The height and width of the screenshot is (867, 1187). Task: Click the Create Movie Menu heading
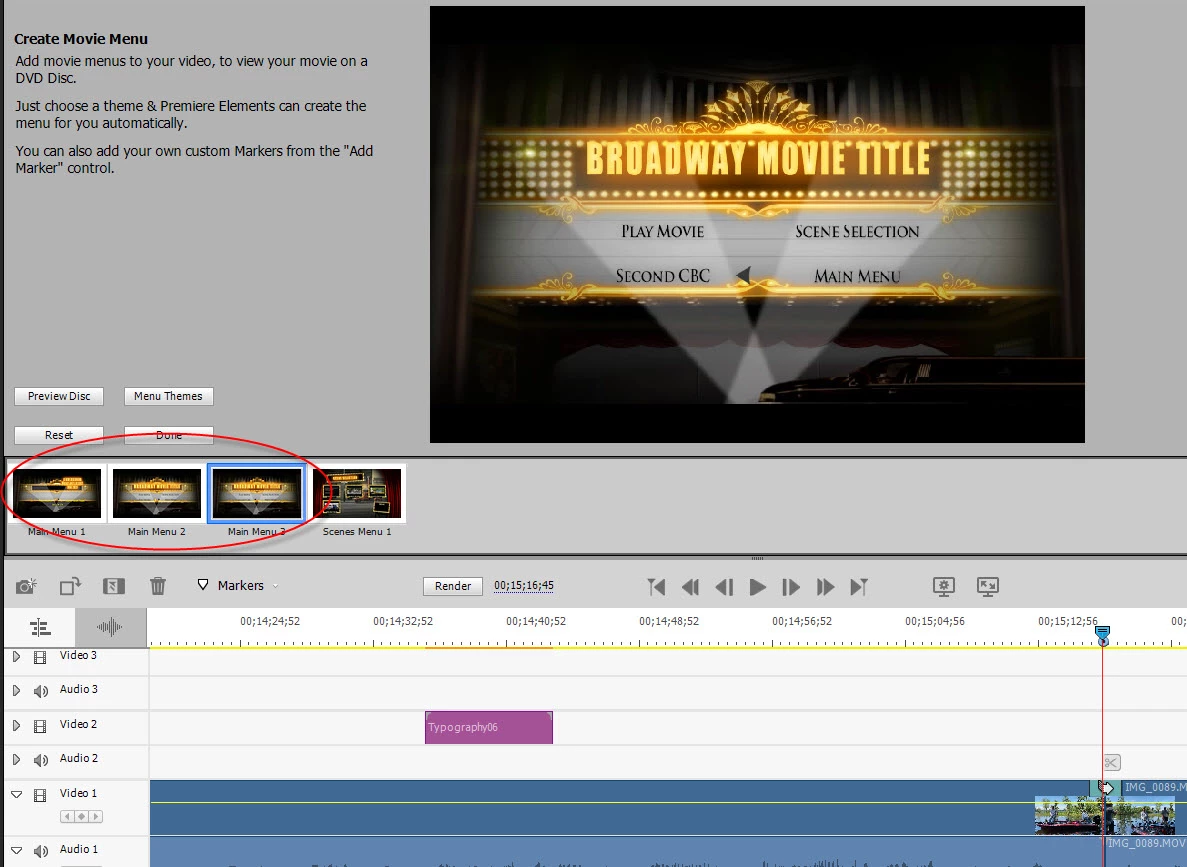click(81, 39)
